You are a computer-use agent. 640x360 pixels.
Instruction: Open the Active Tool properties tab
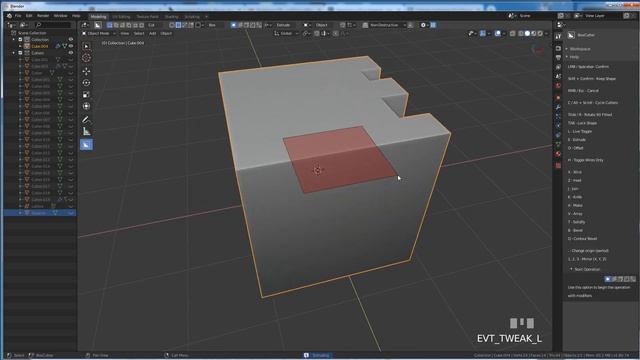(x=558, y=37)
